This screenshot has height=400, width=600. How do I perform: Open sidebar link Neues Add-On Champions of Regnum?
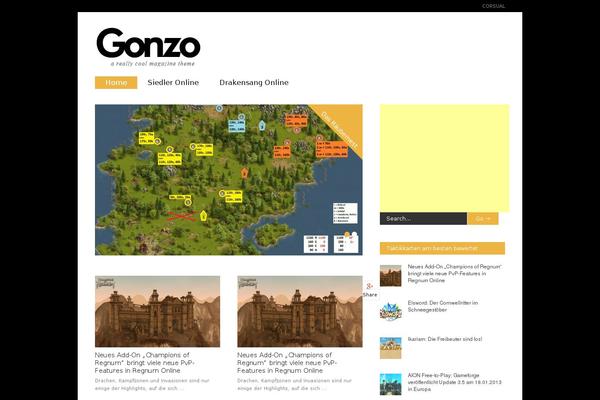455,273
